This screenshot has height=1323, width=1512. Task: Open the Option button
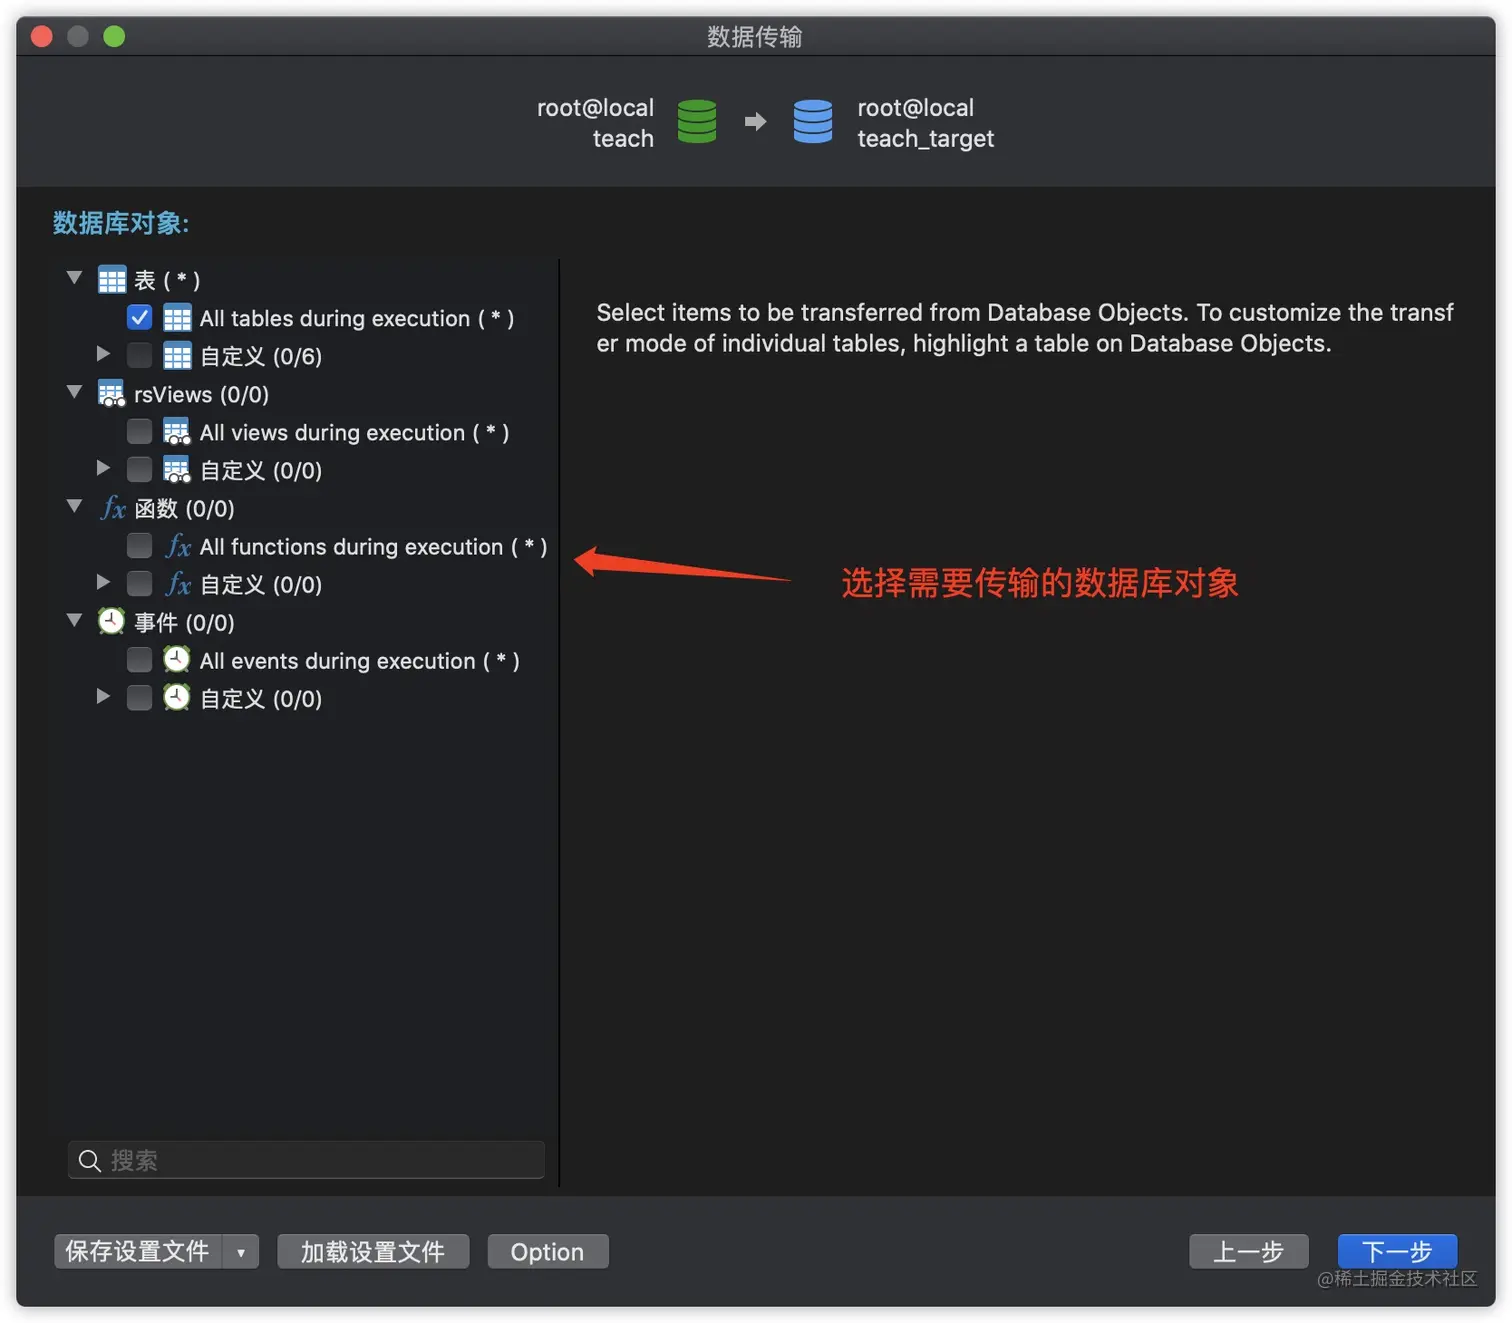pyautogui.click(x=547, y=1252)
